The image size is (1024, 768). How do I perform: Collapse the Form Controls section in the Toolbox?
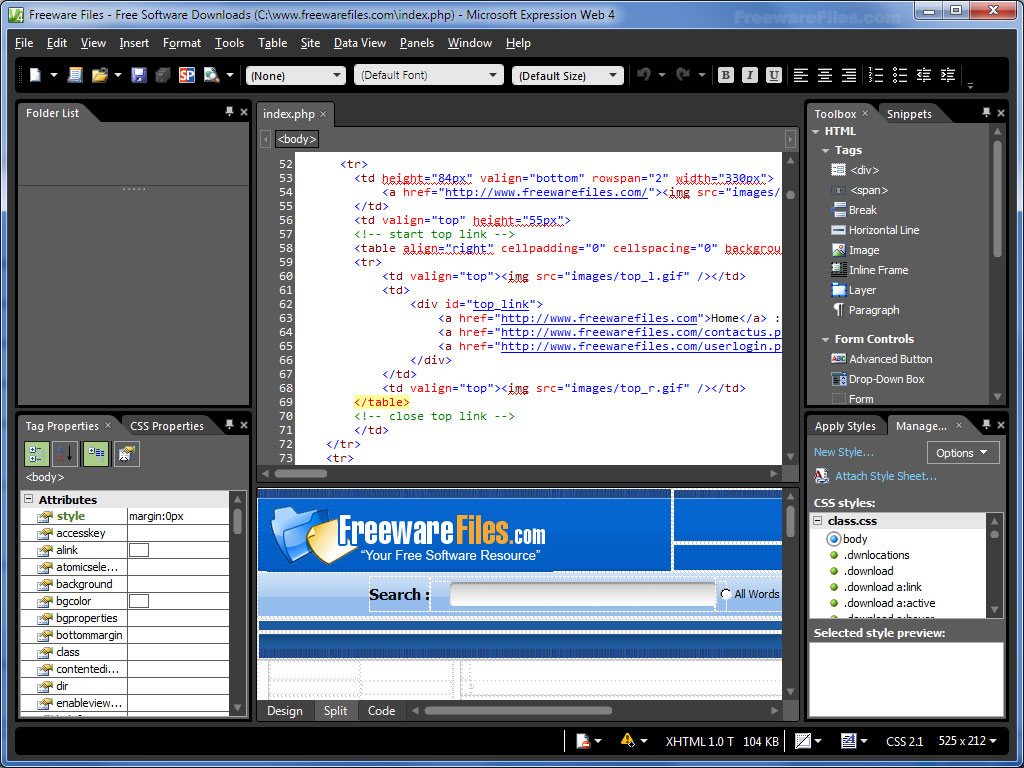[825, 340]
